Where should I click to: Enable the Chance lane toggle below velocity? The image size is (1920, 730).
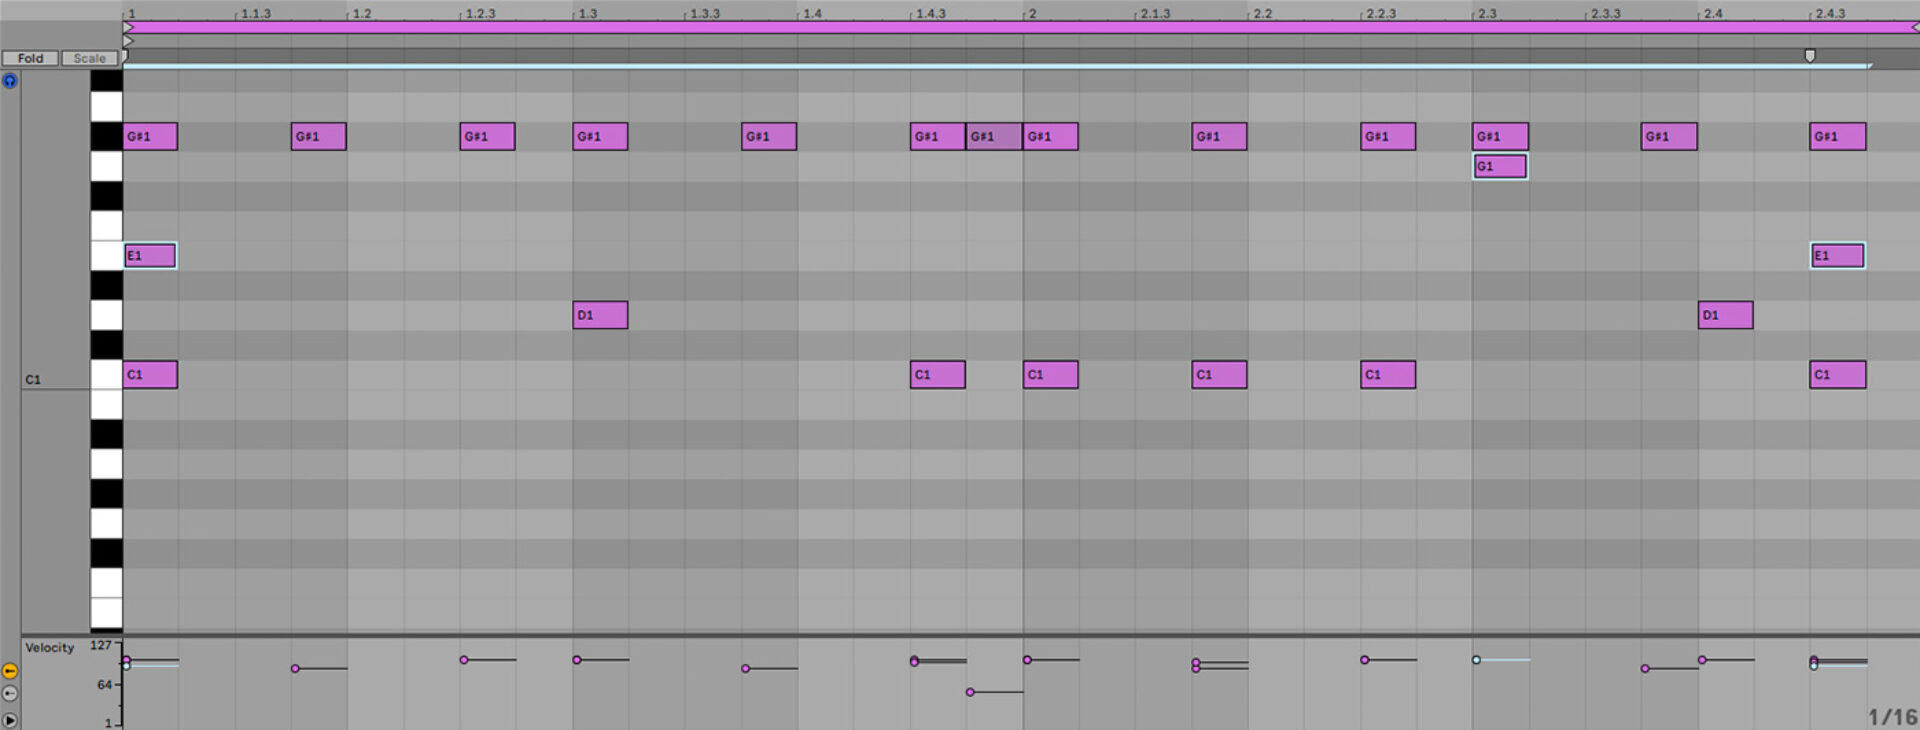pyautogui.click(x=10, y=693)
